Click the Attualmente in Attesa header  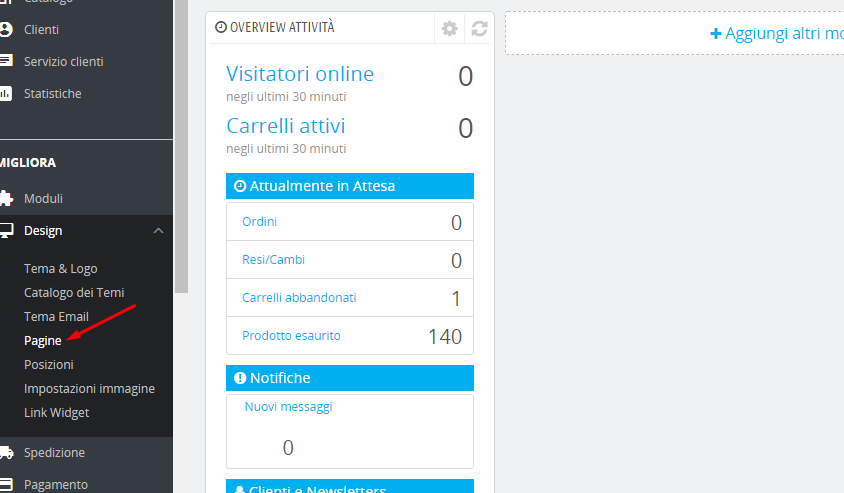point(350,186)
